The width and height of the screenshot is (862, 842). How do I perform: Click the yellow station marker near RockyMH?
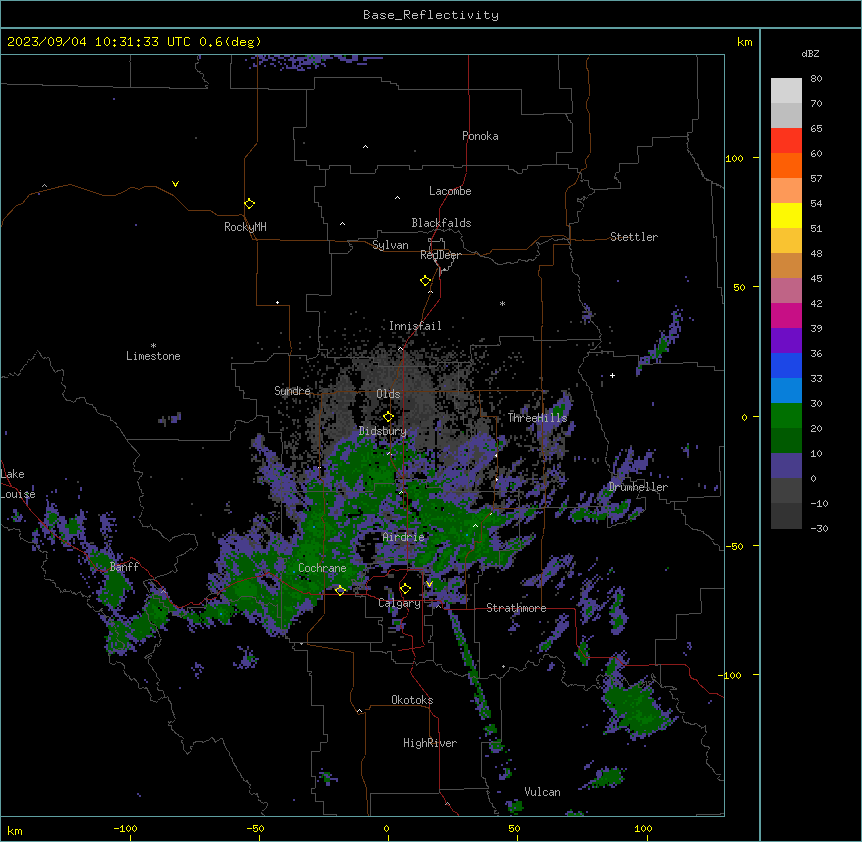(x=249, y=203)
